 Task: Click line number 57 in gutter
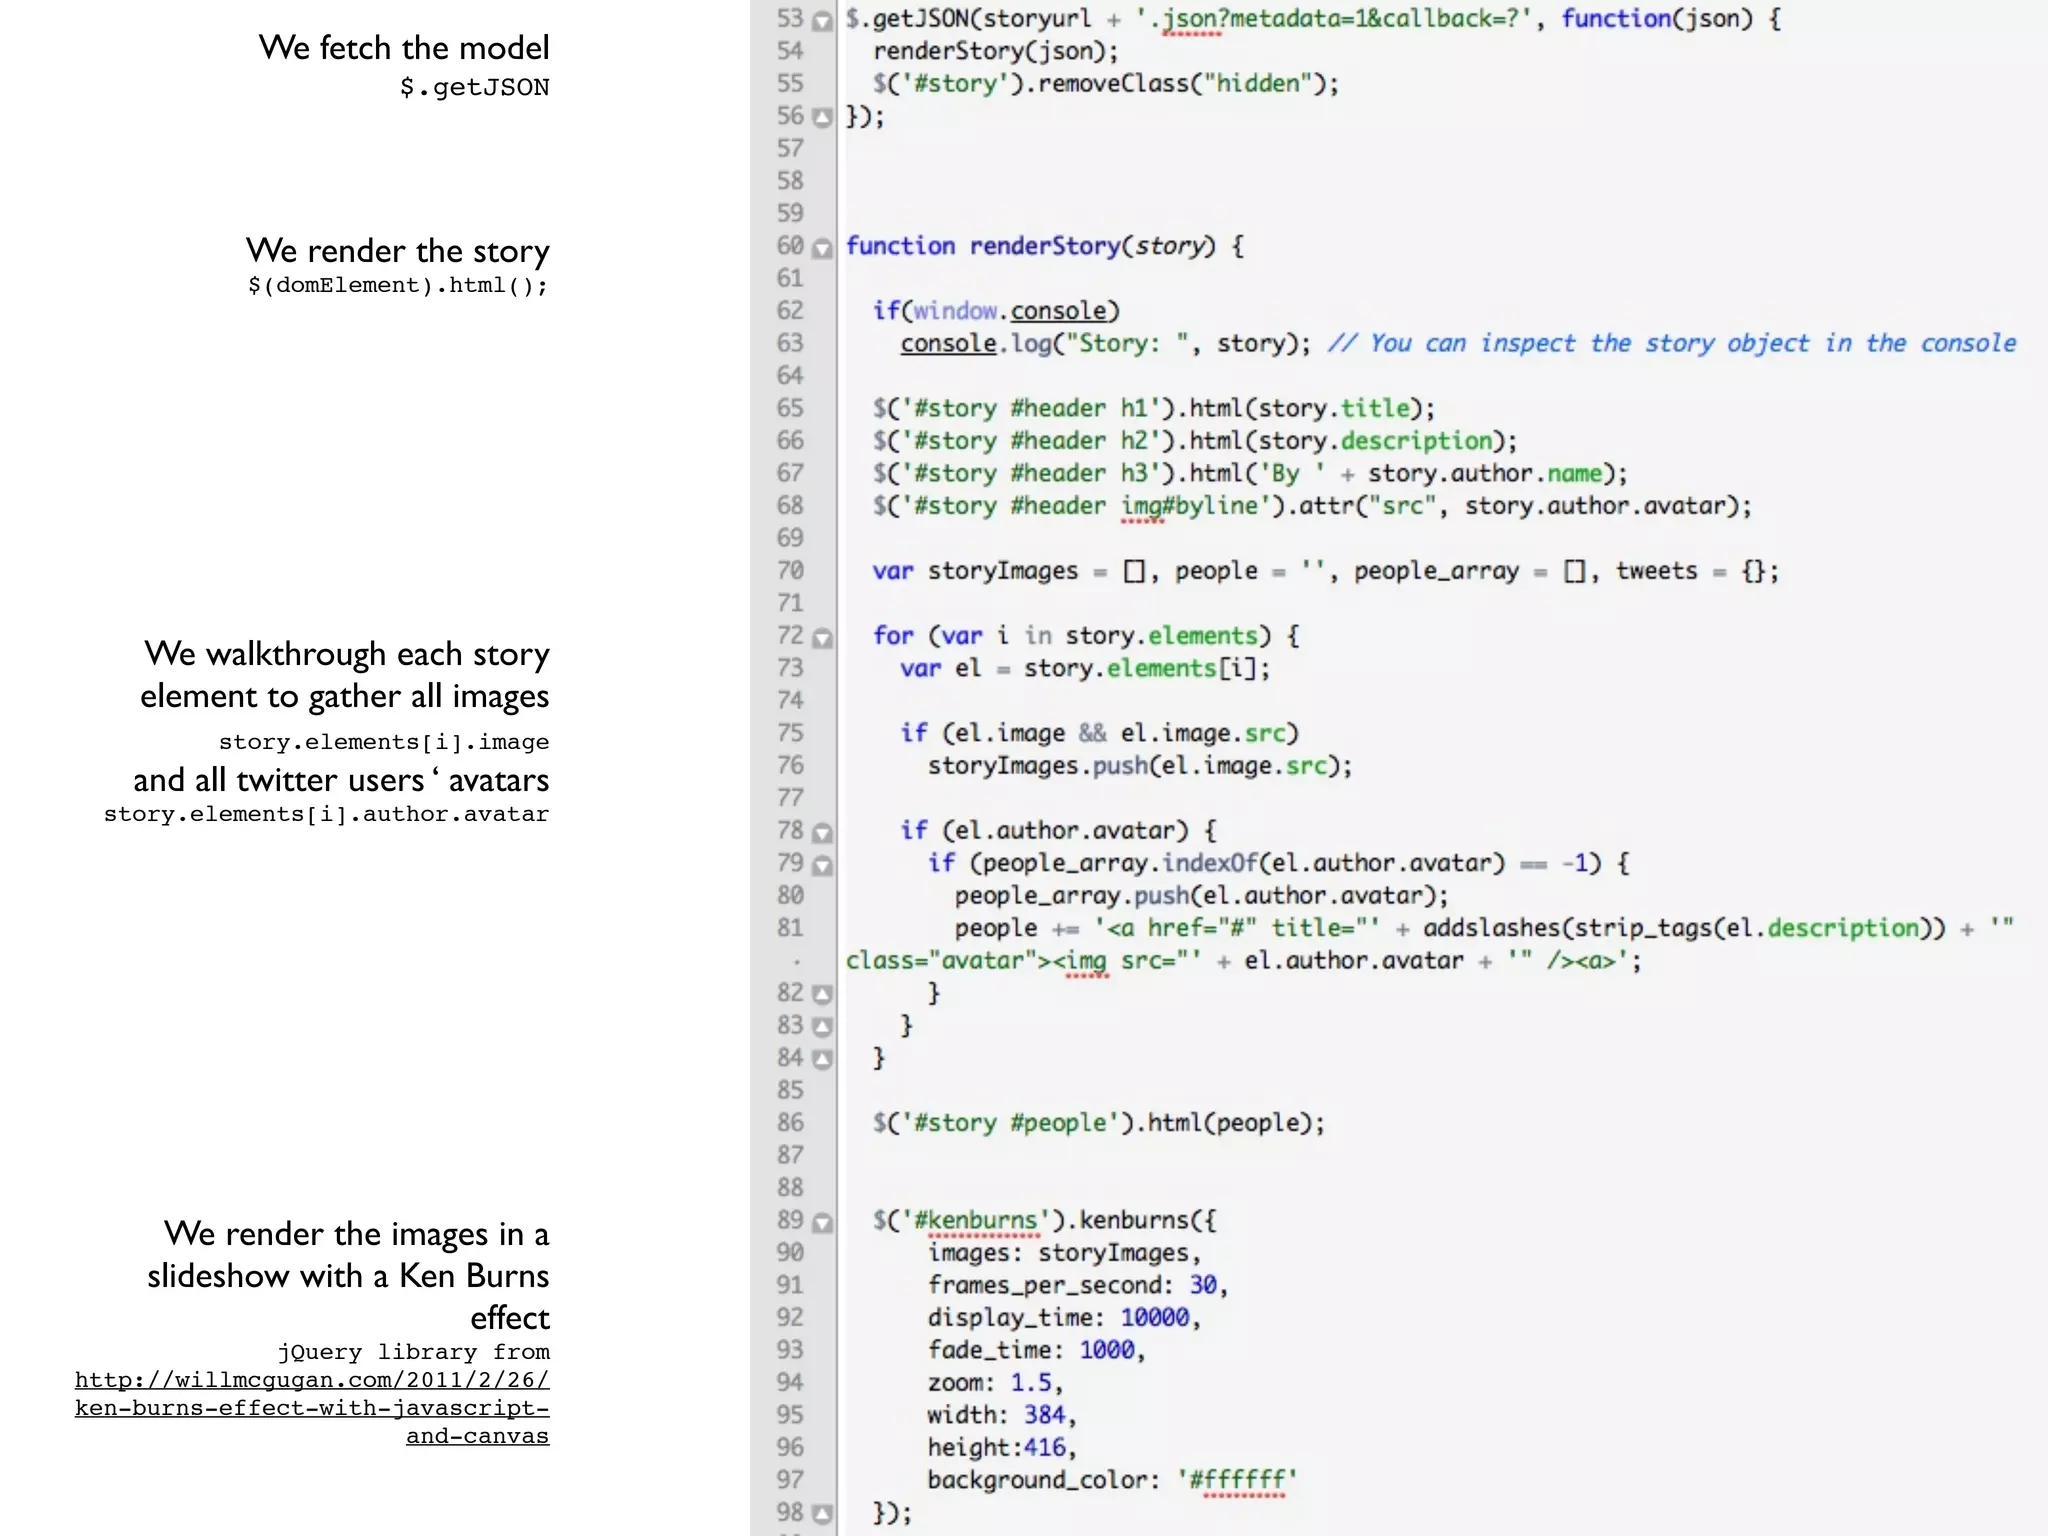pyautogui.click(x=790, y=148)
